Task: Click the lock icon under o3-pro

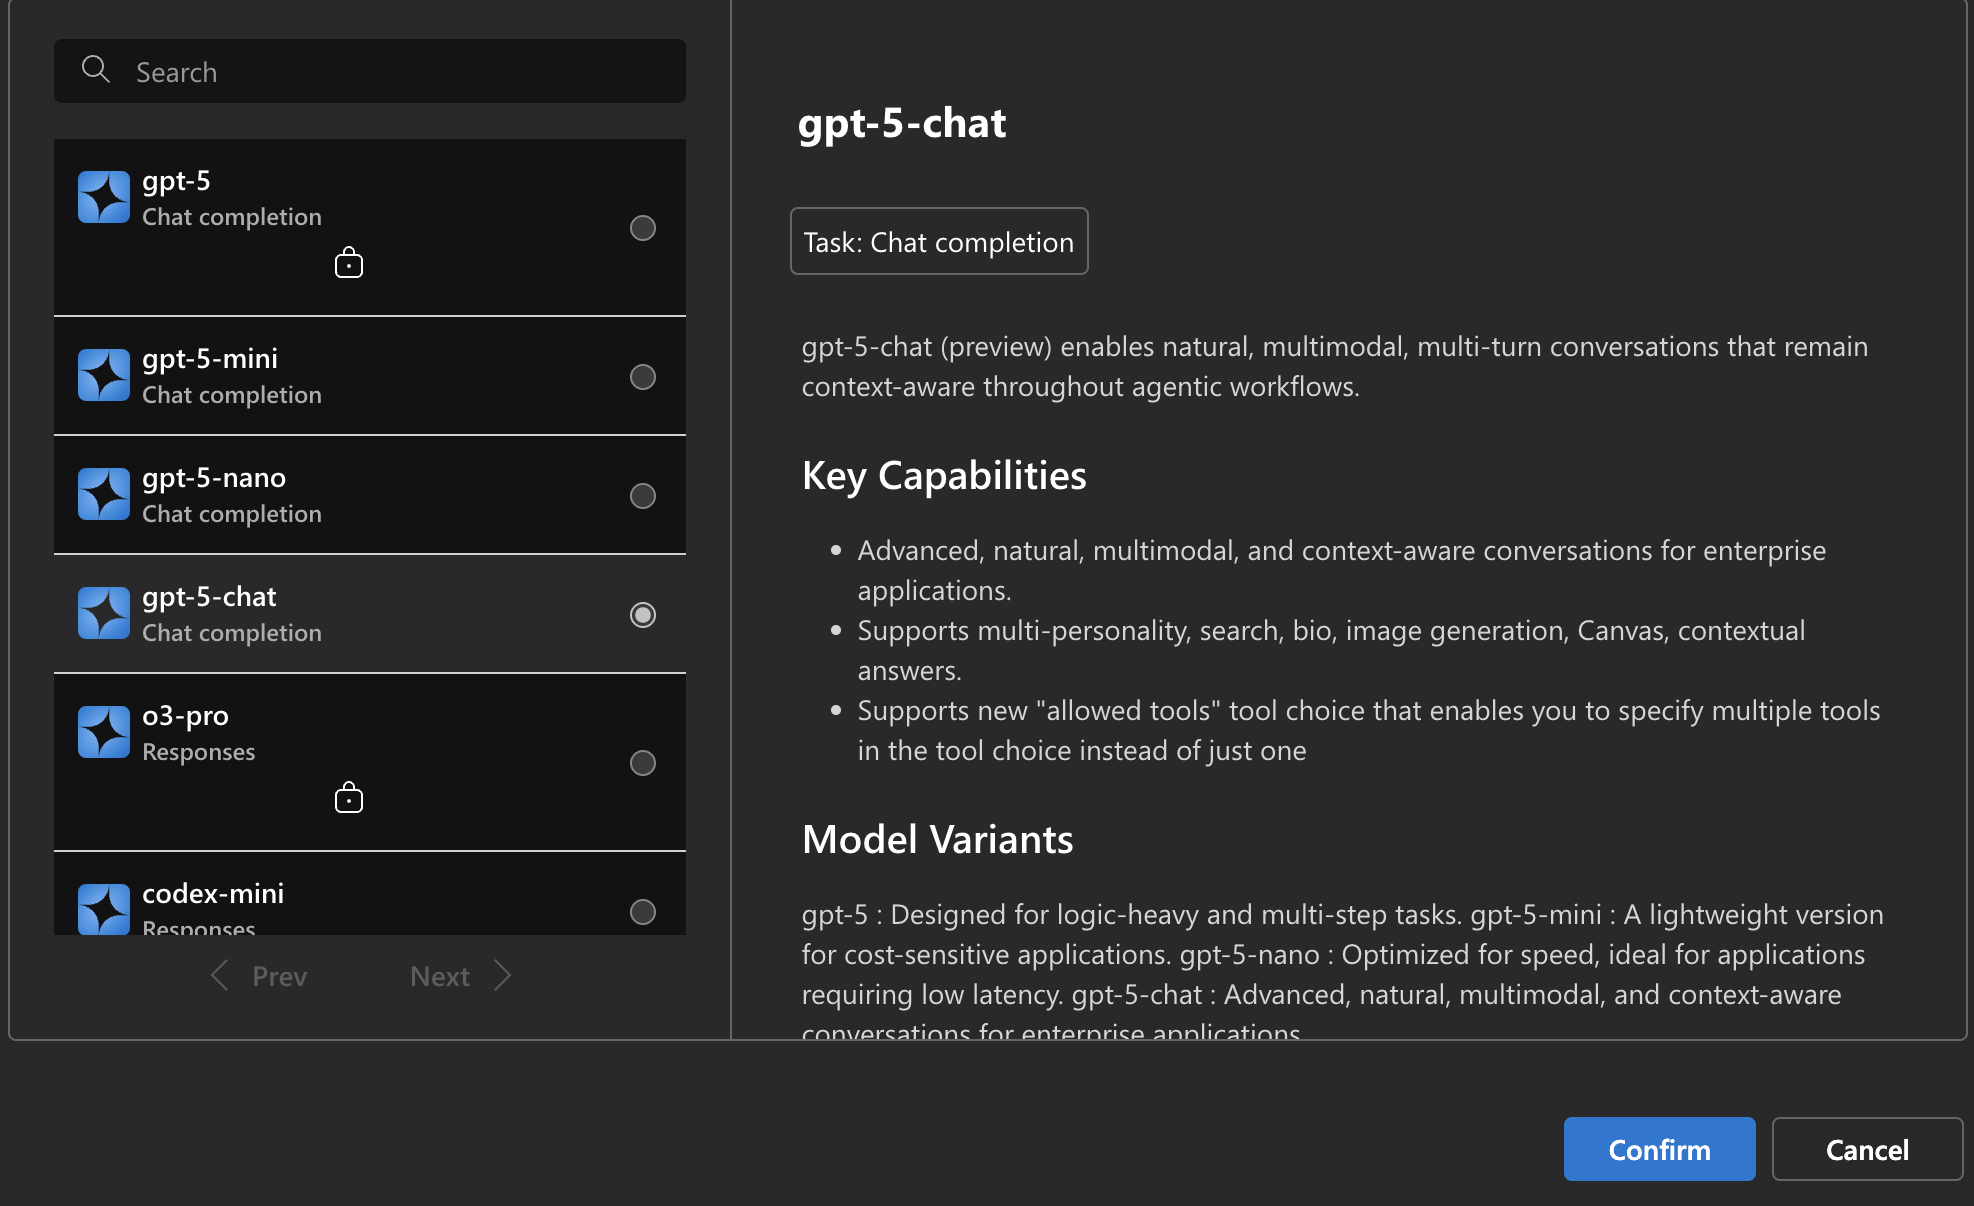Action: (x=348, y=797)
